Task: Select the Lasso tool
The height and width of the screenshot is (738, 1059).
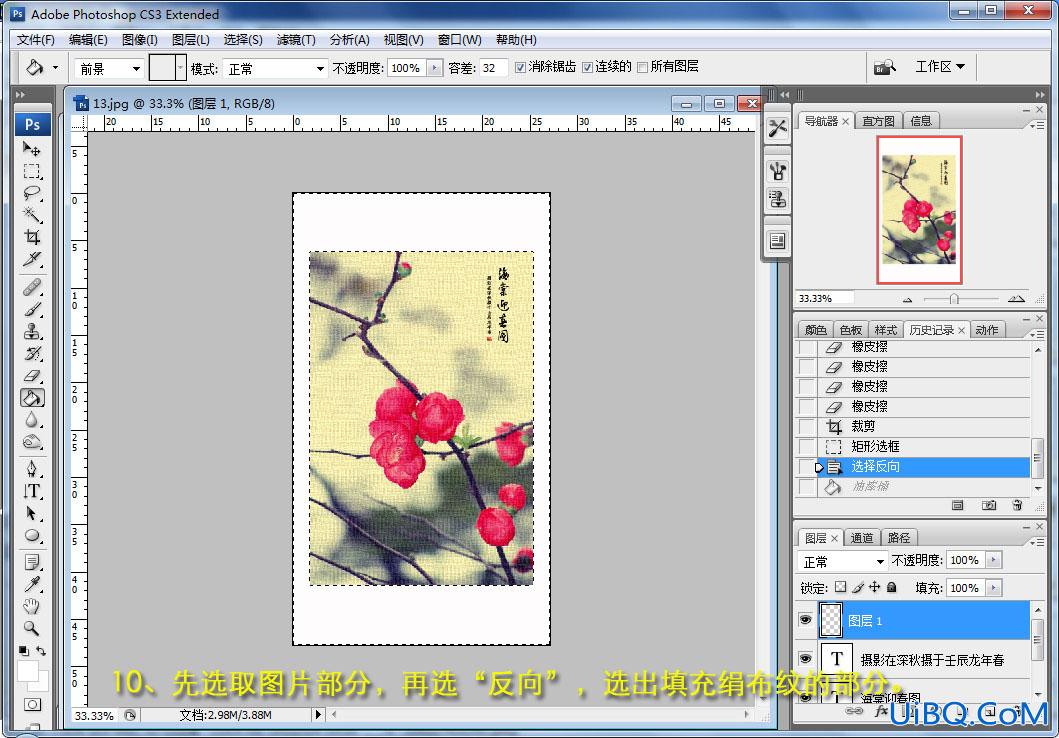Action: [32, 193]
